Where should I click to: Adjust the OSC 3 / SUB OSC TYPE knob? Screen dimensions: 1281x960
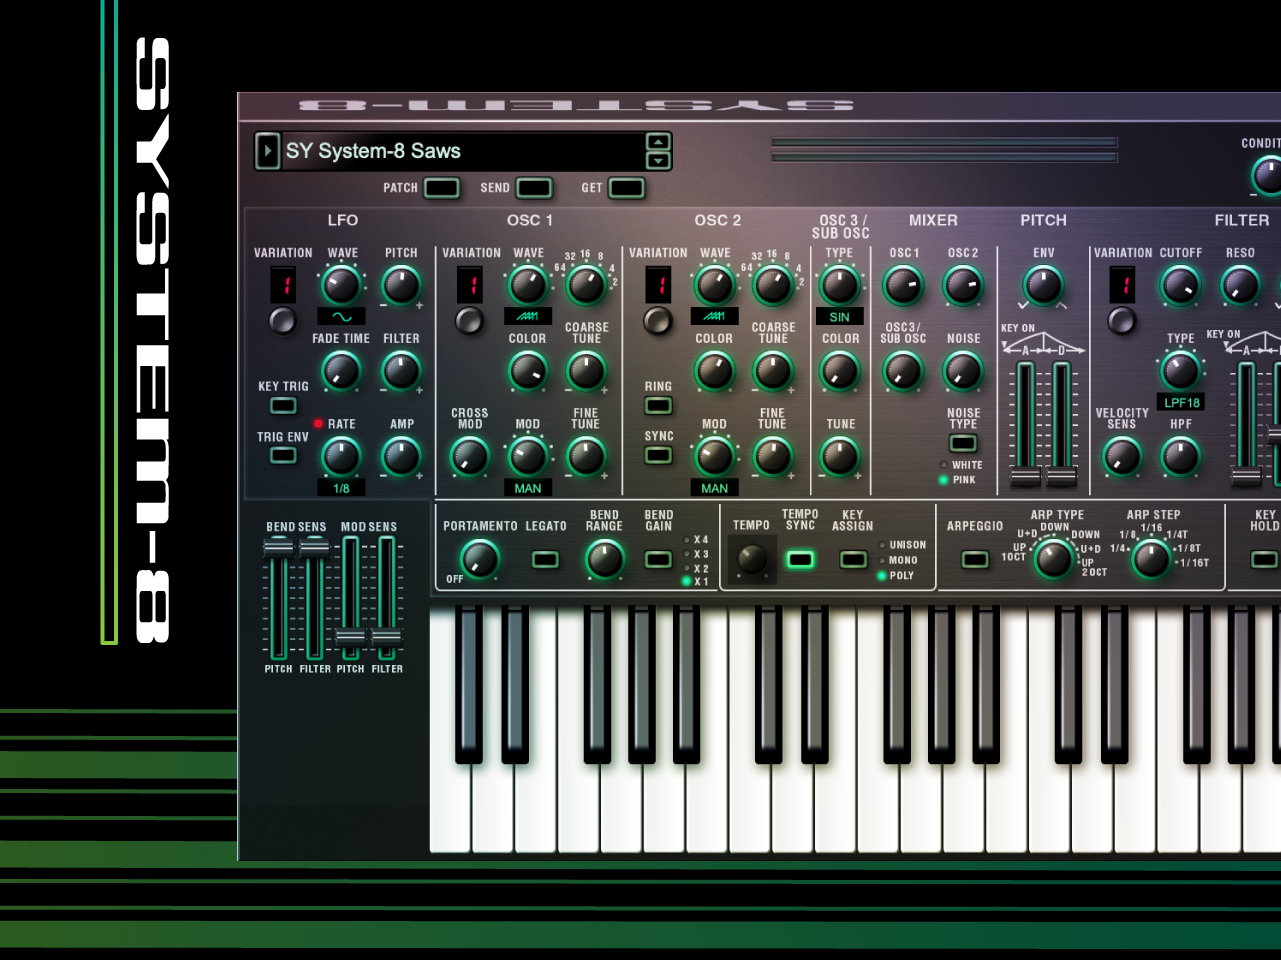[x=840, y=286]
